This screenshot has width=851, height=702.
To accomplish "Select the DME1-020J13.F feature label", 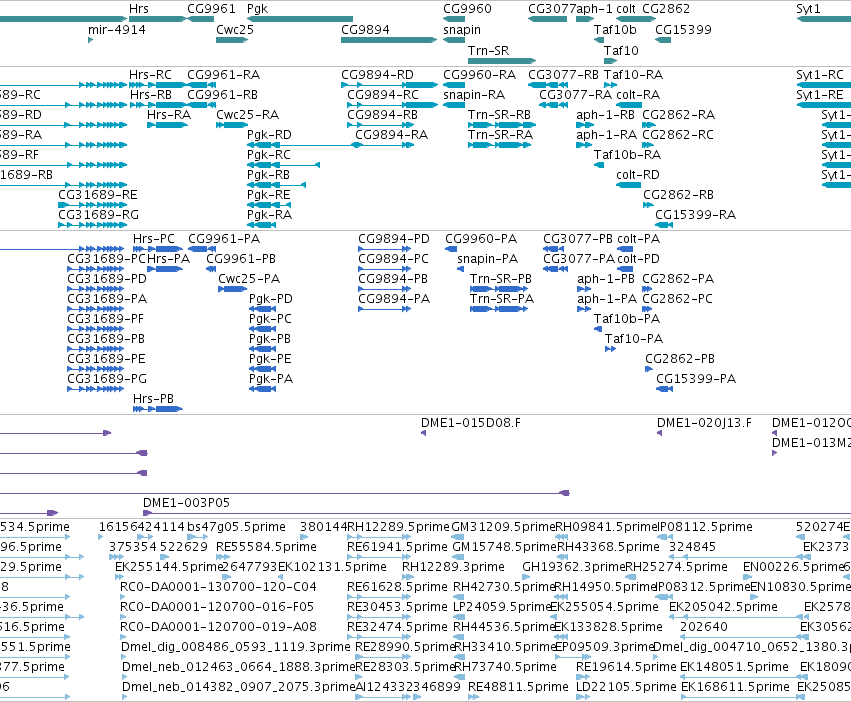I will tap(704, 423).
